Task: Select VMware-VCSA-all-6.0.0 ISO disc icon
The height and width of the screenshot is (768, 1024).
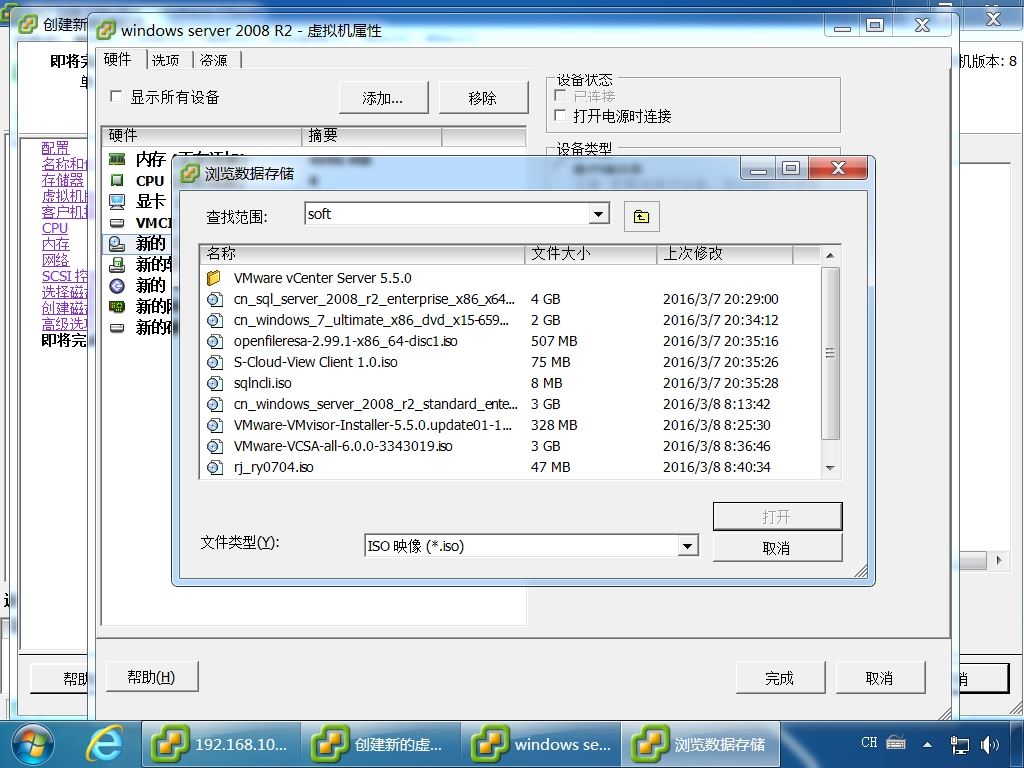Action: pyautogui.click(x=214, y=446)
